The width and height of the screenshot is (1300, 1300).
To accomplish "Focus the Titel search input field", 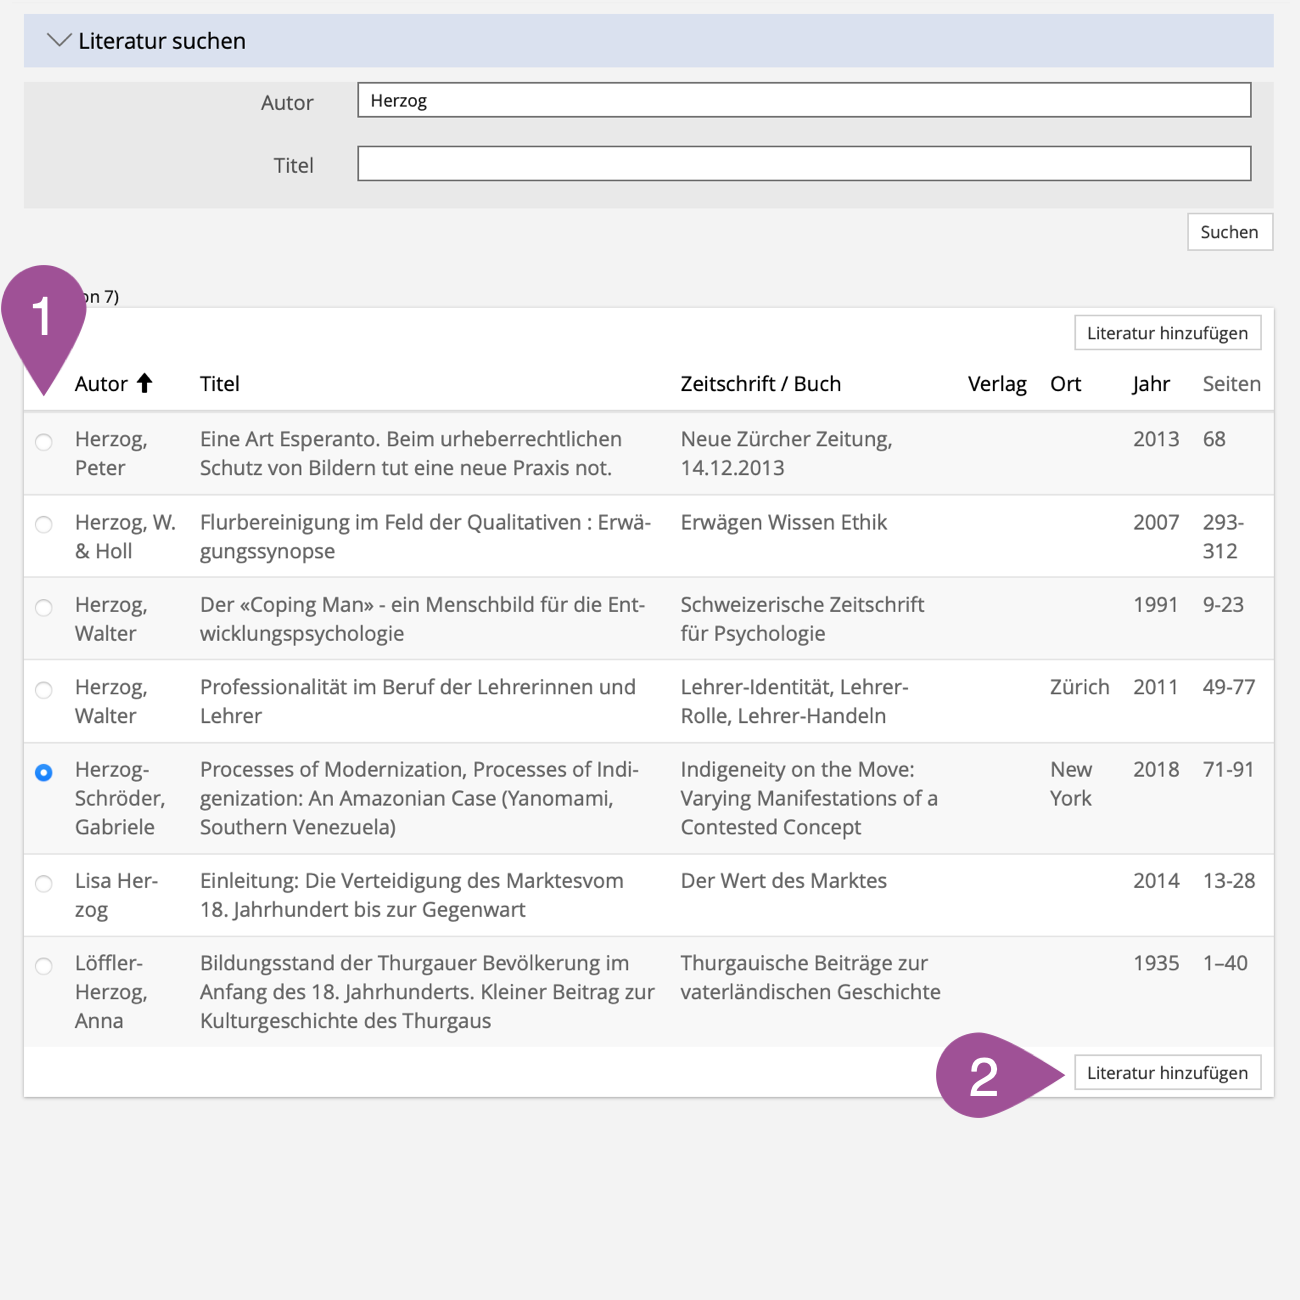I will (x=803, y=164).
